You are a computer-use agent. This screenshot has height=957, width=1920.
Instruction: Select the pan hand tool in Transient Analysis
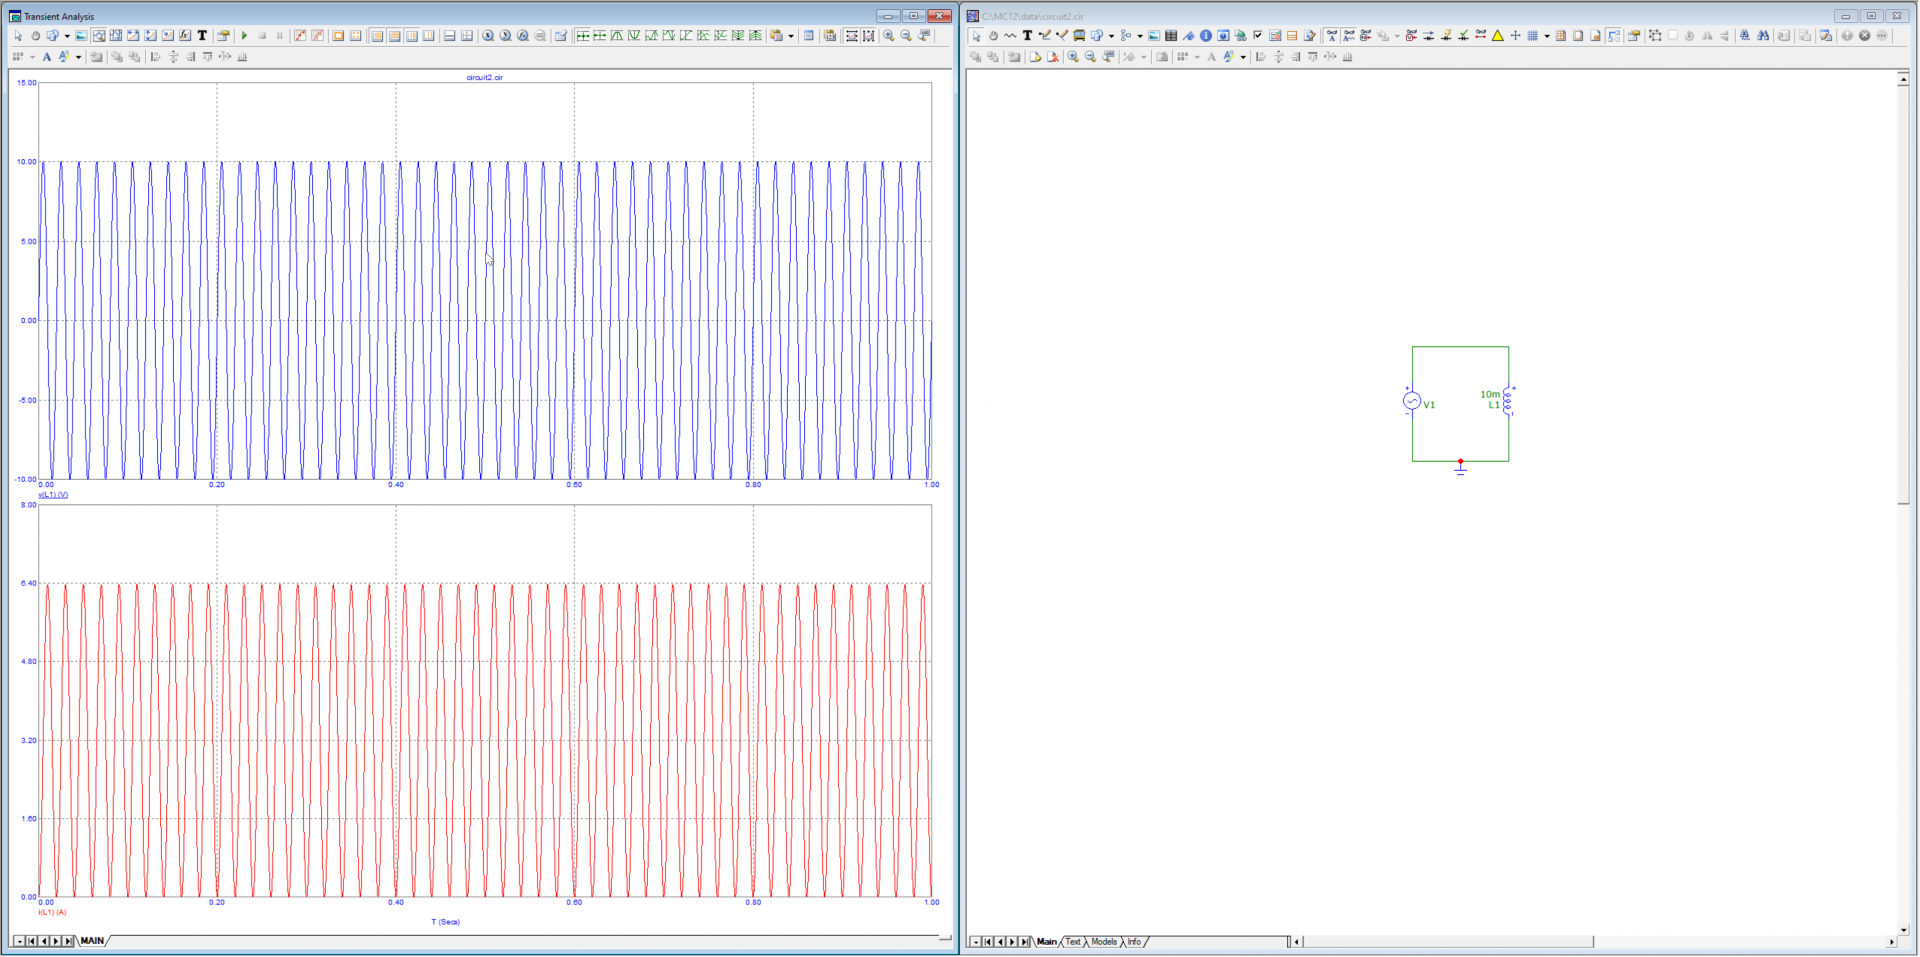(35, 35)
